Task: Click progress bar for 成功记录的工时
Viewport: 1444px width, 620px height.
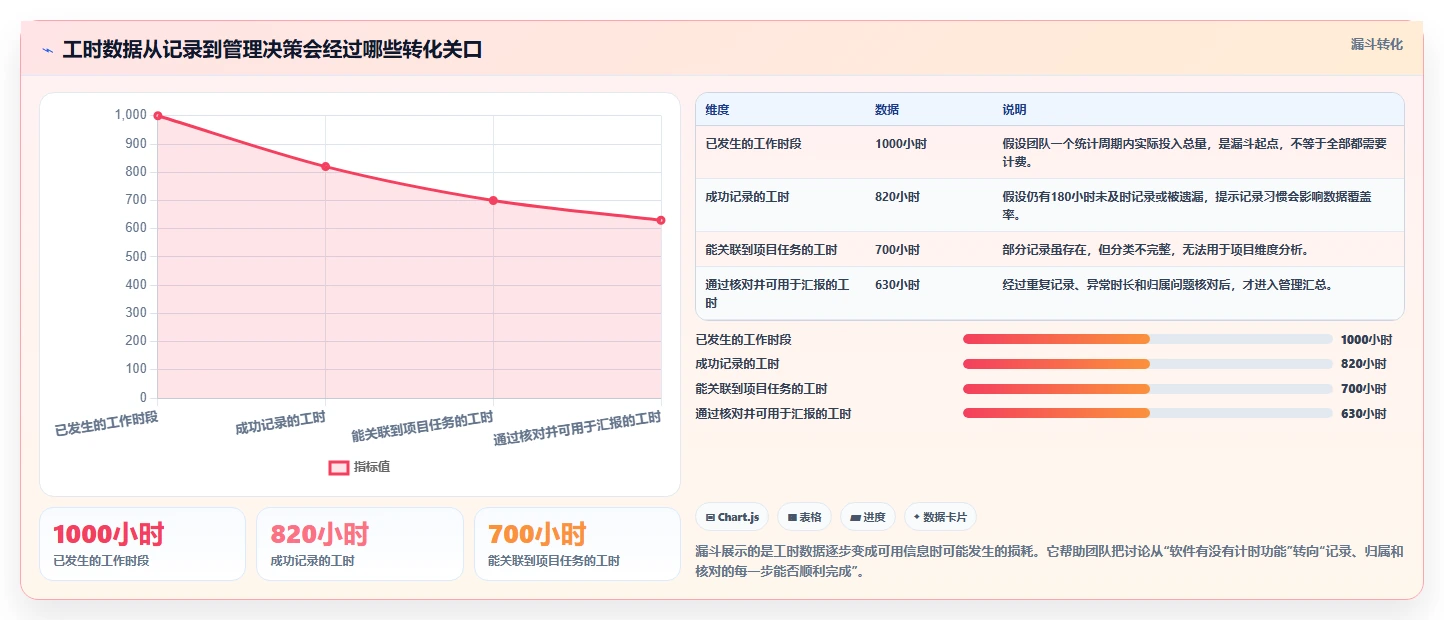Action: (x=1147, y=364)
